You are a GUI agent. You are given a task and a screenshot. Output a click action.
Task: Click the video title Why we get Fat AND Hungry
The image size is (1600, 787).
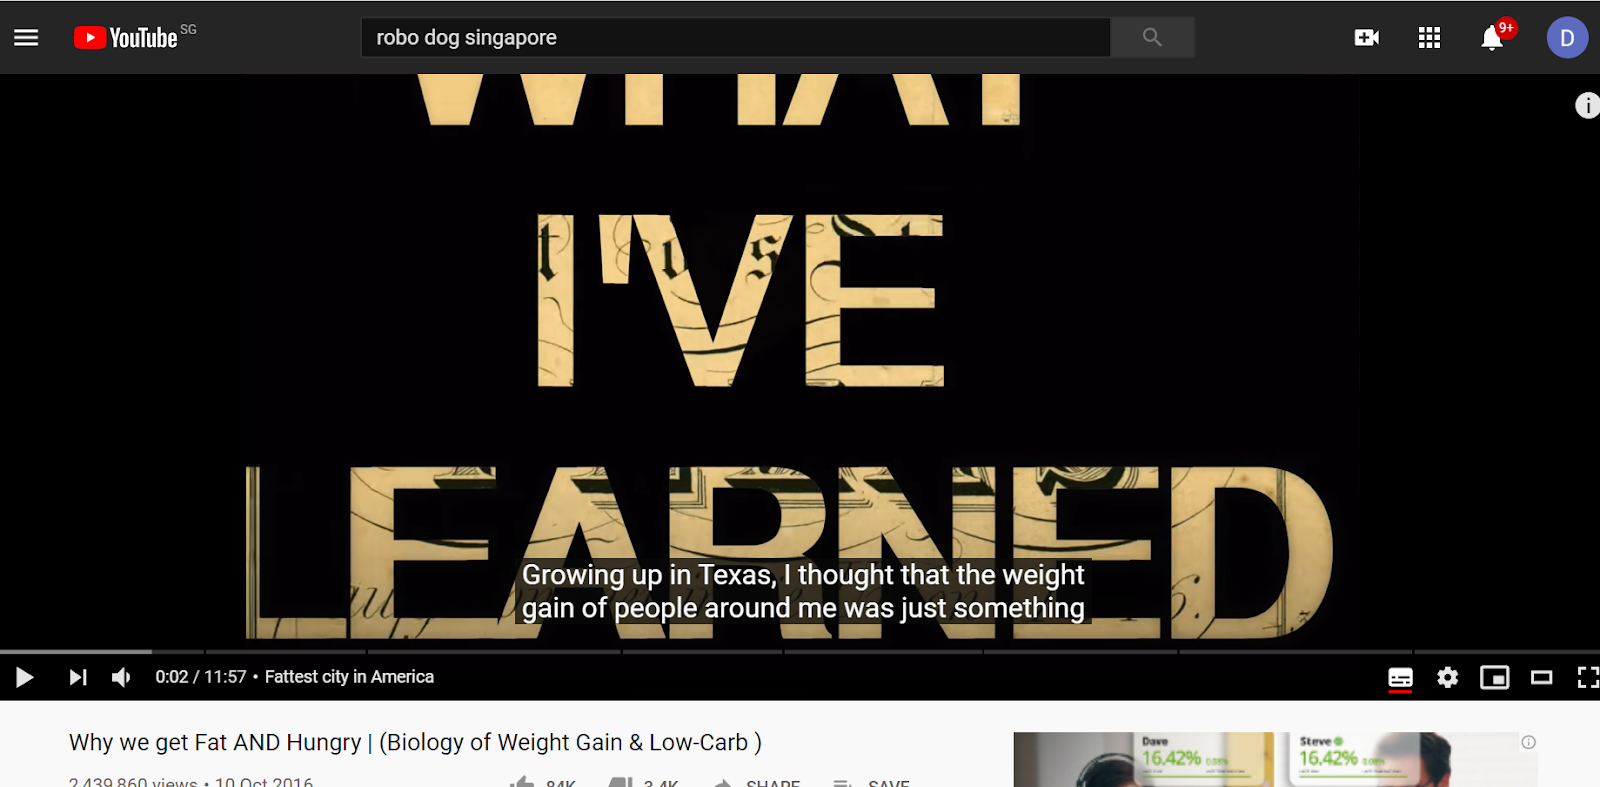[x=415, y=743]
